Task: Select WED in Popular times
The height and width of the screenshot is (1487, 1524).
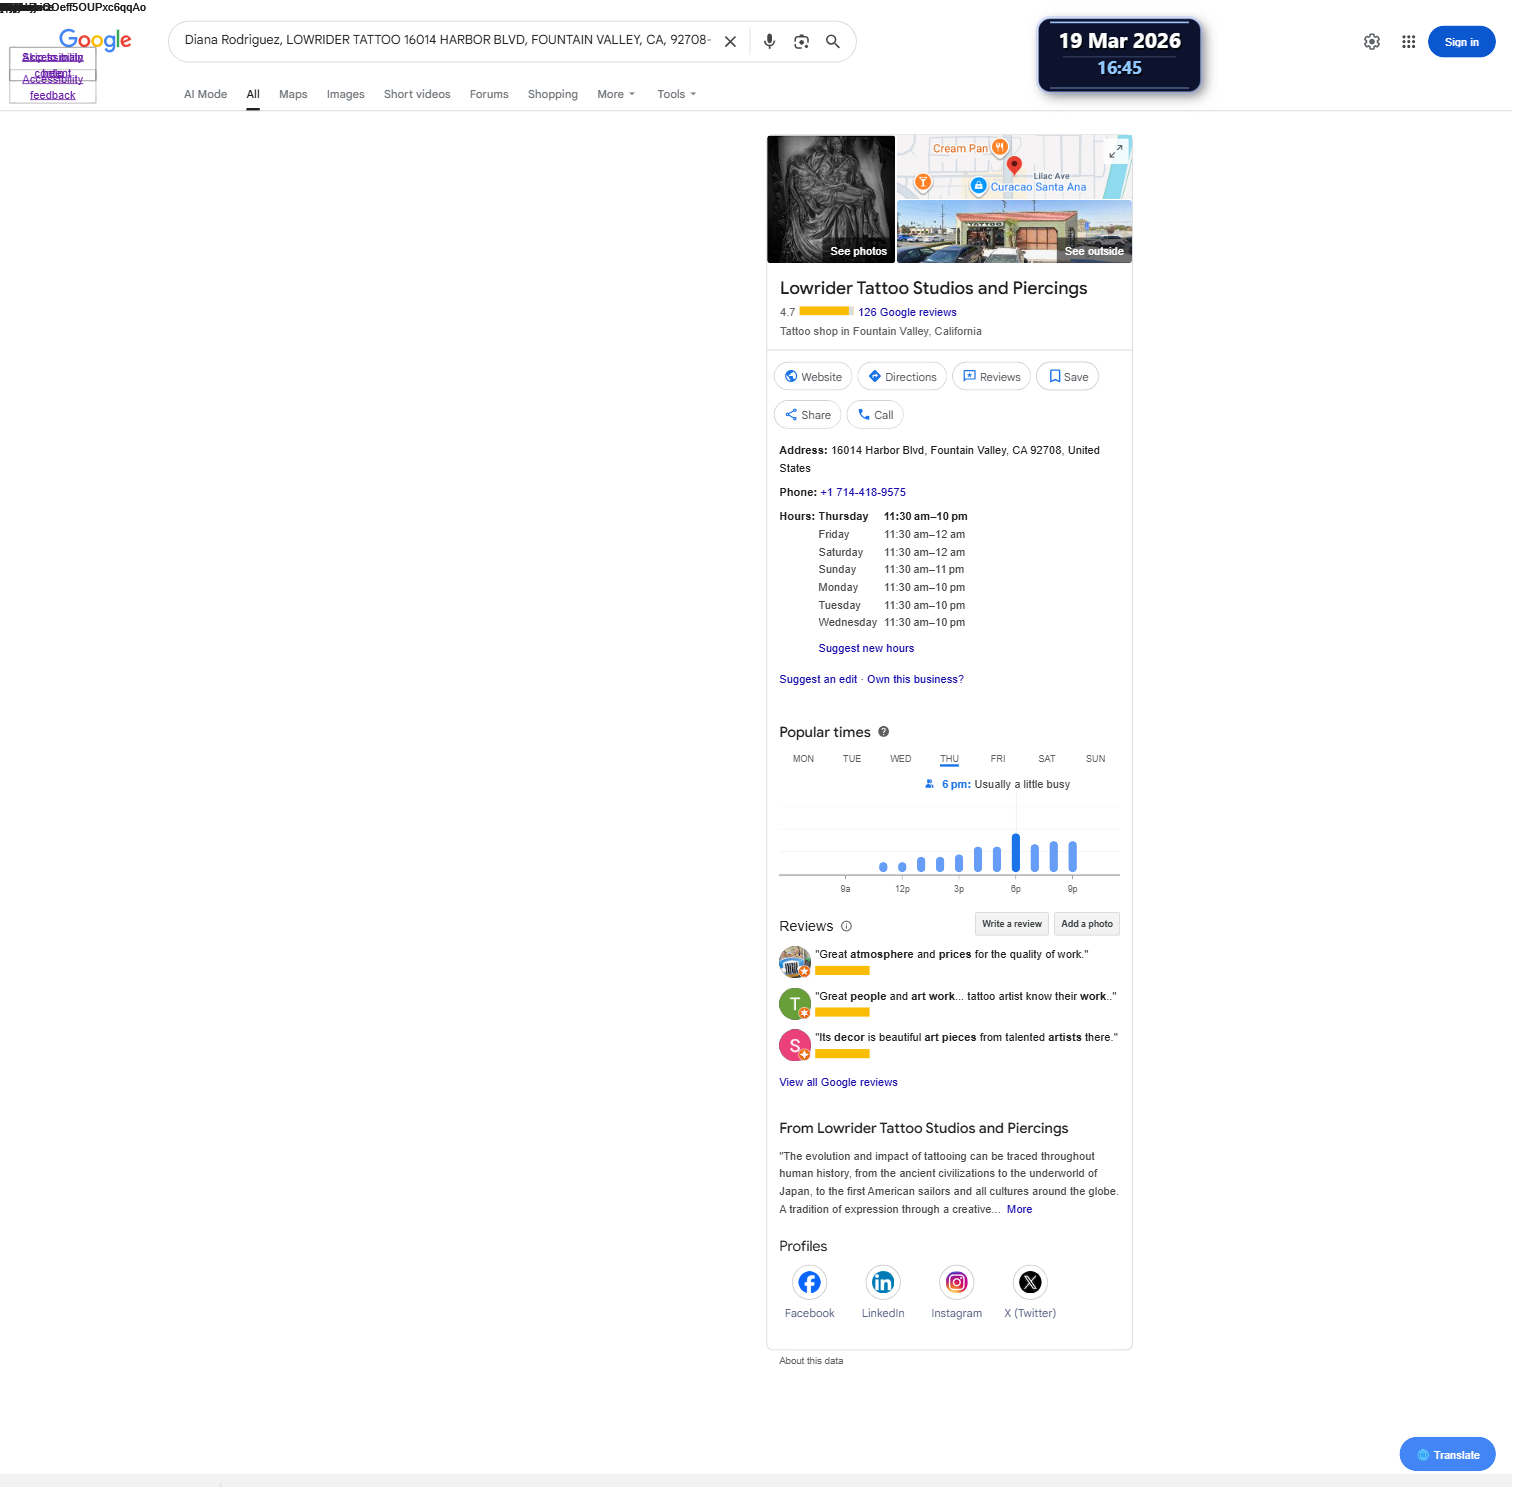Action: tap(901, 759)
